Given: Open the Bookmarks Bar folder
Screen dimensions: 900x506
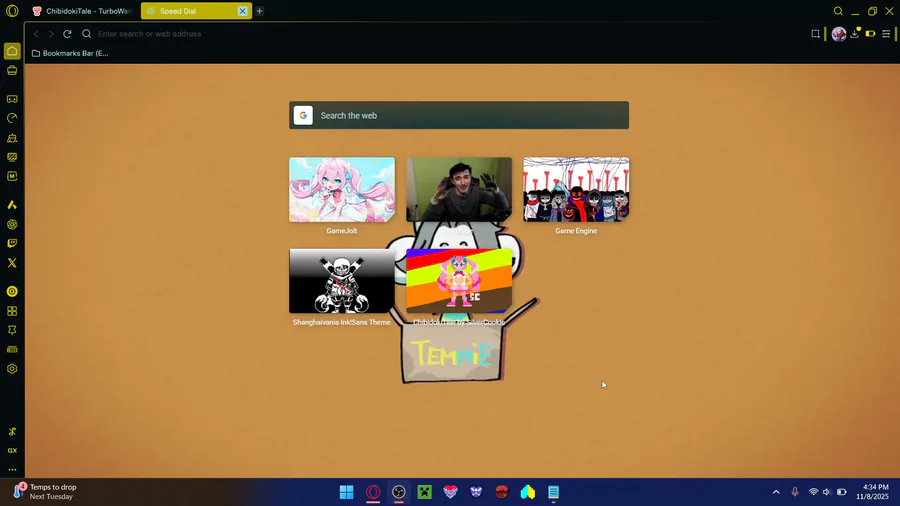Looking at the screenshot, I should click(70, 53).
